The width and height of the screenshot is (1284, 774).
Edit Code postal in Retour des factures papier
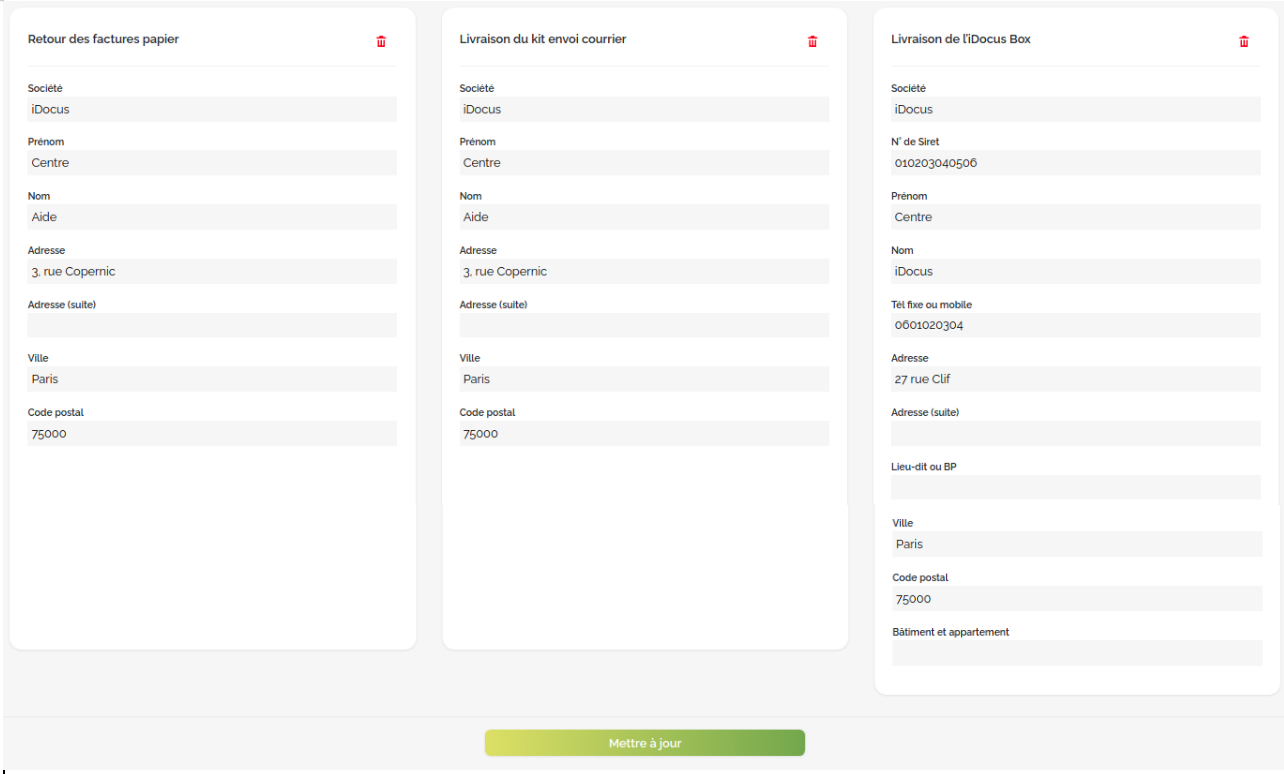tap(212, 433)
